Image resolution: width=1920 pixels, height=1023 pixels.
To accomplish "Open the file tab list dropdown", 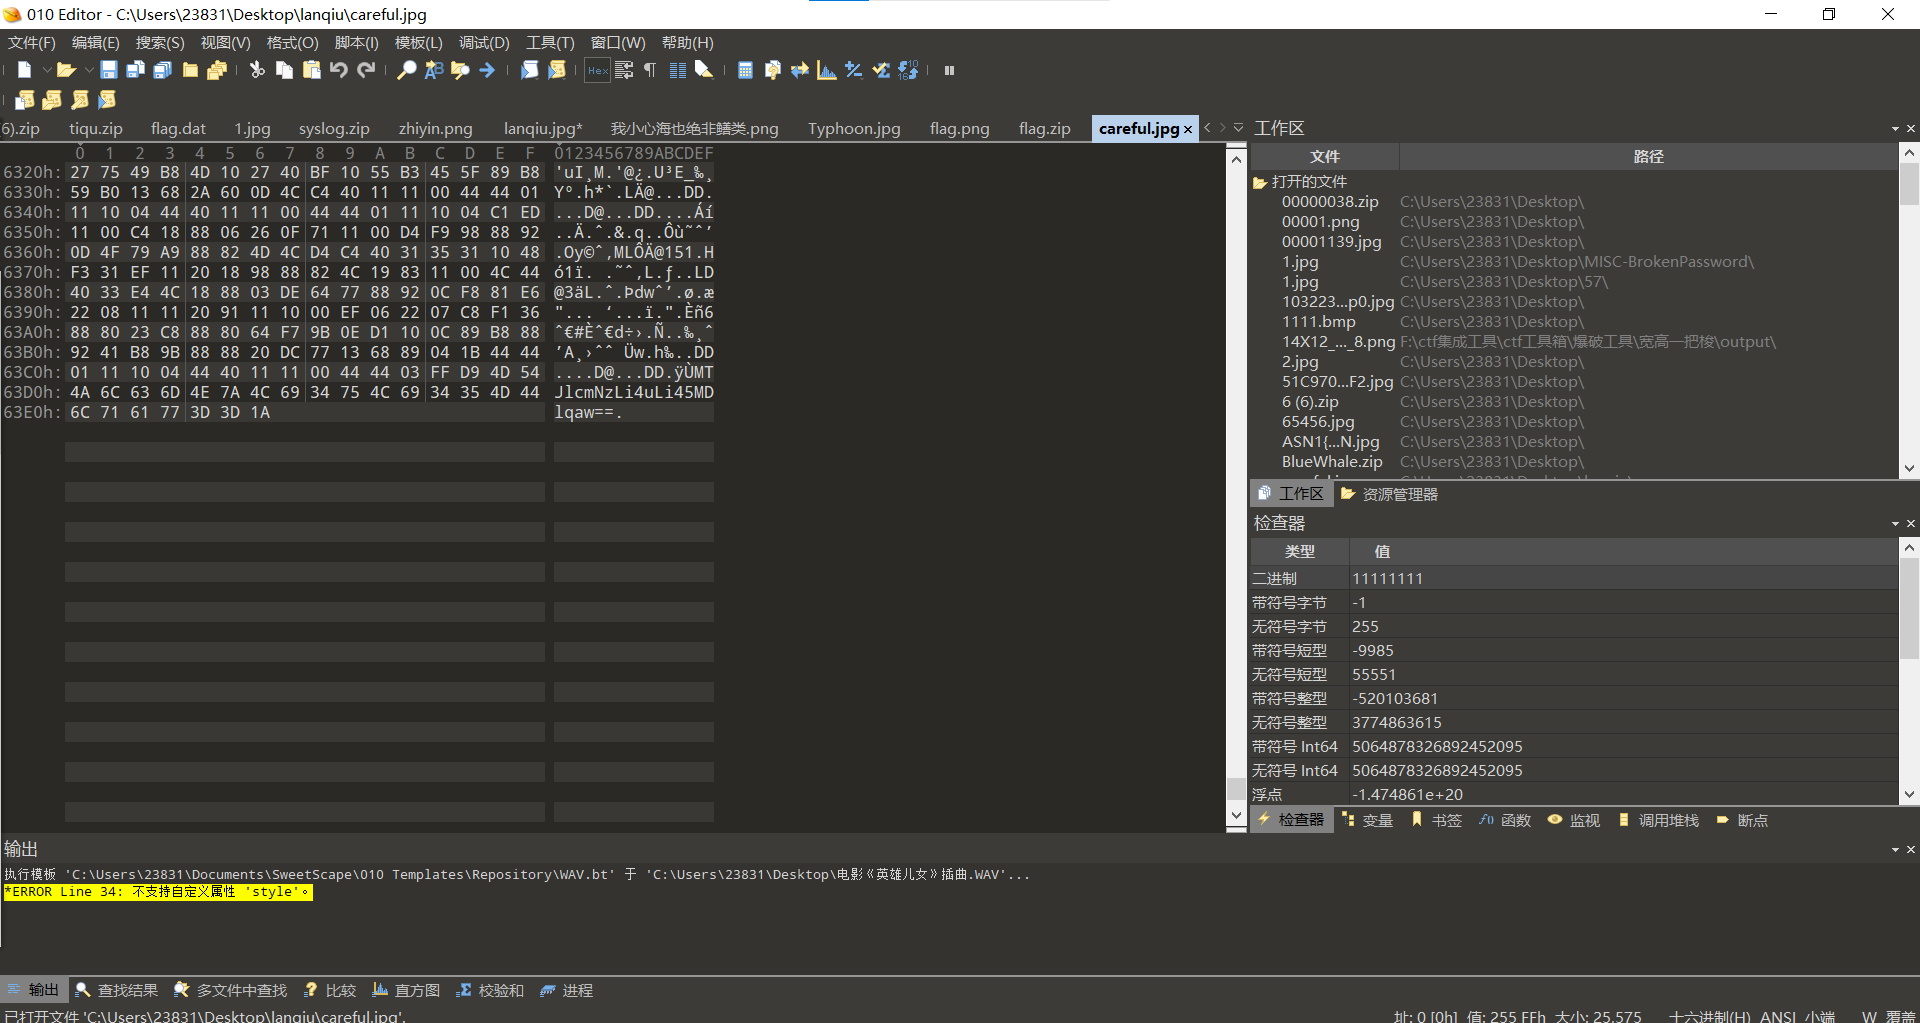I will [1238, 128].
